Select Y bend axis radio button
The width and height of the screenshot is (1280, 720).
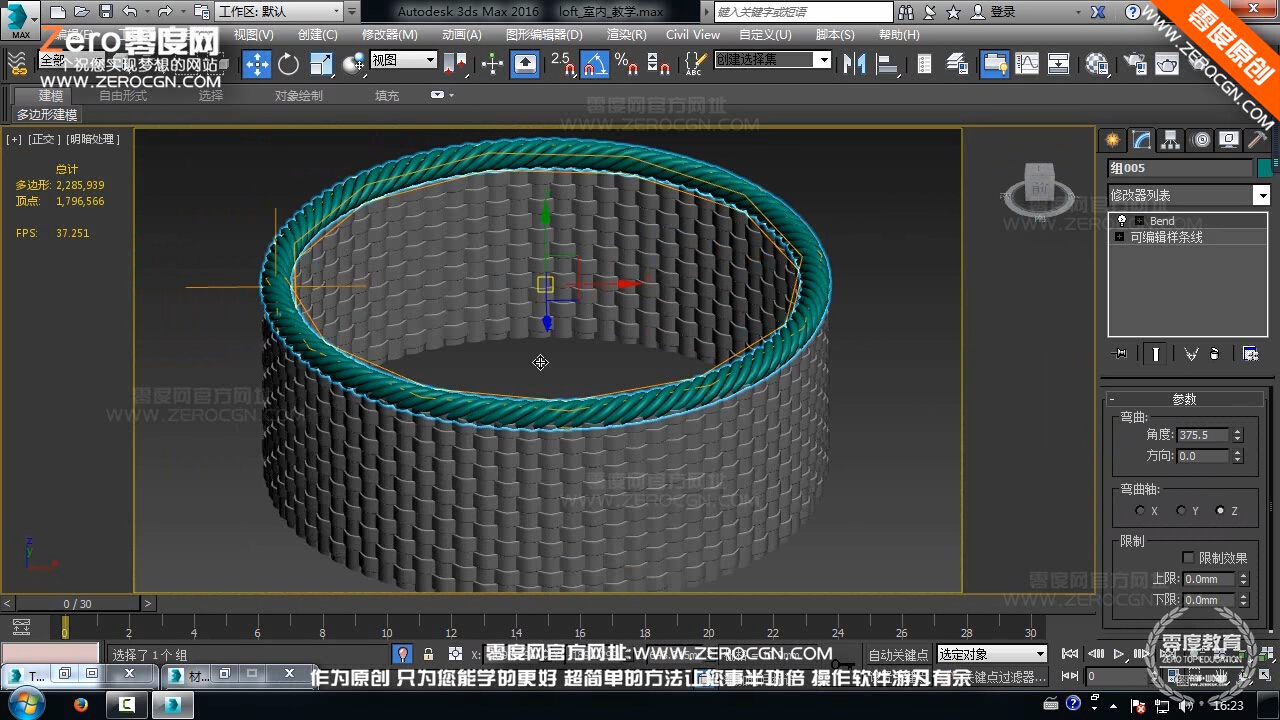1181,511
